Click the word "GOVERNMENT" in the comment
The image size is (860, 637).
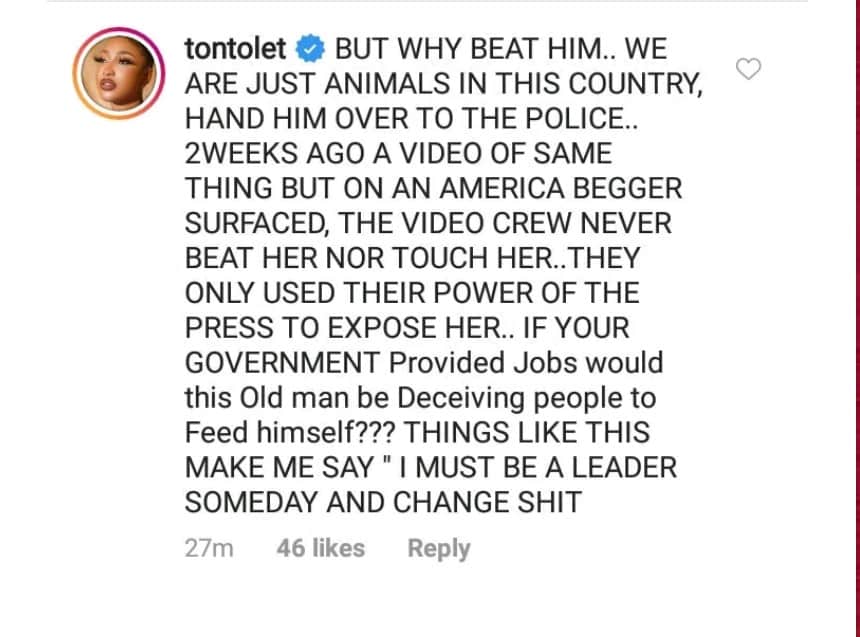coord(282,363)
